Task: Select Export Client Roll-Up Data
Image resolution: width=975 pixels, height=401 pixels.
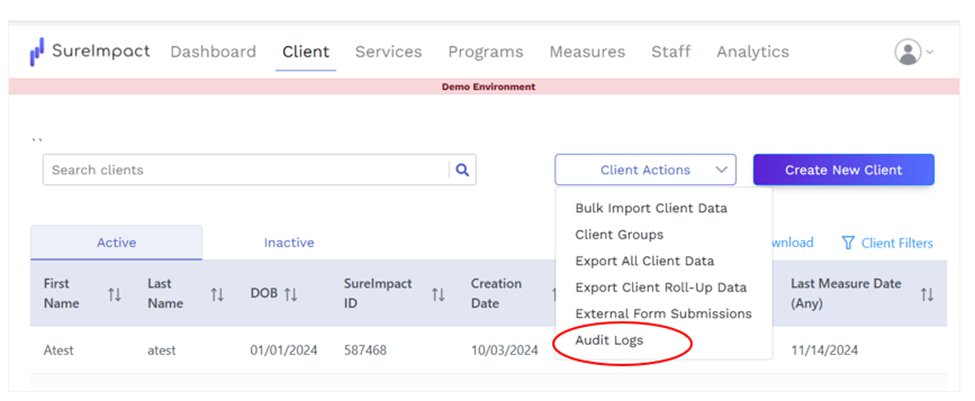Action: pos(661,287)
